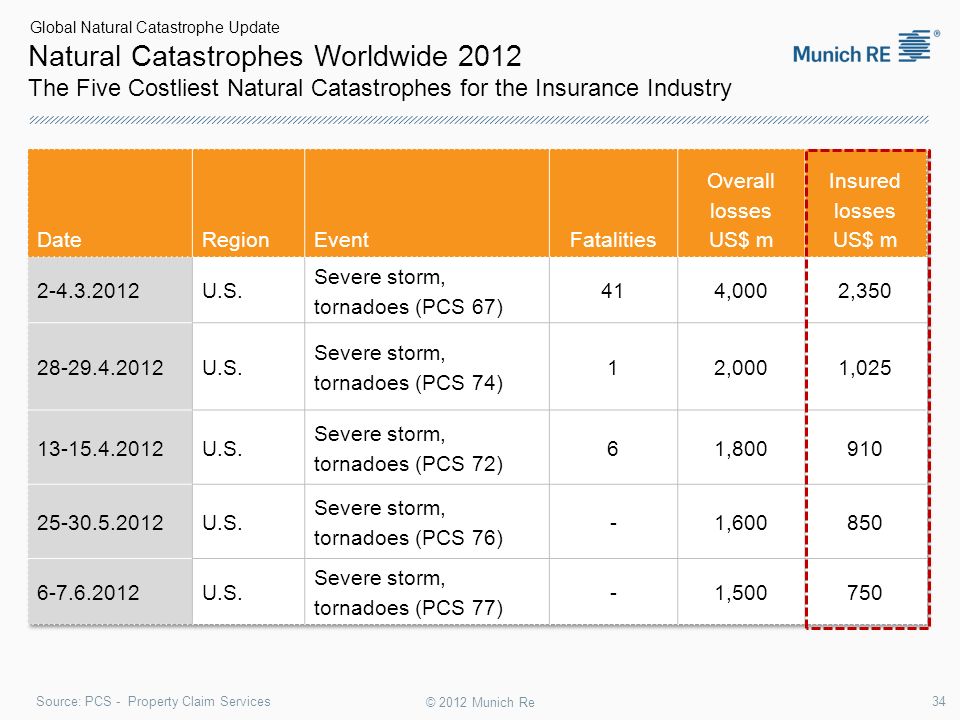
Task: Select the overall losses value '1,500'
Action: pyautogui.click(x=741, y=592)
